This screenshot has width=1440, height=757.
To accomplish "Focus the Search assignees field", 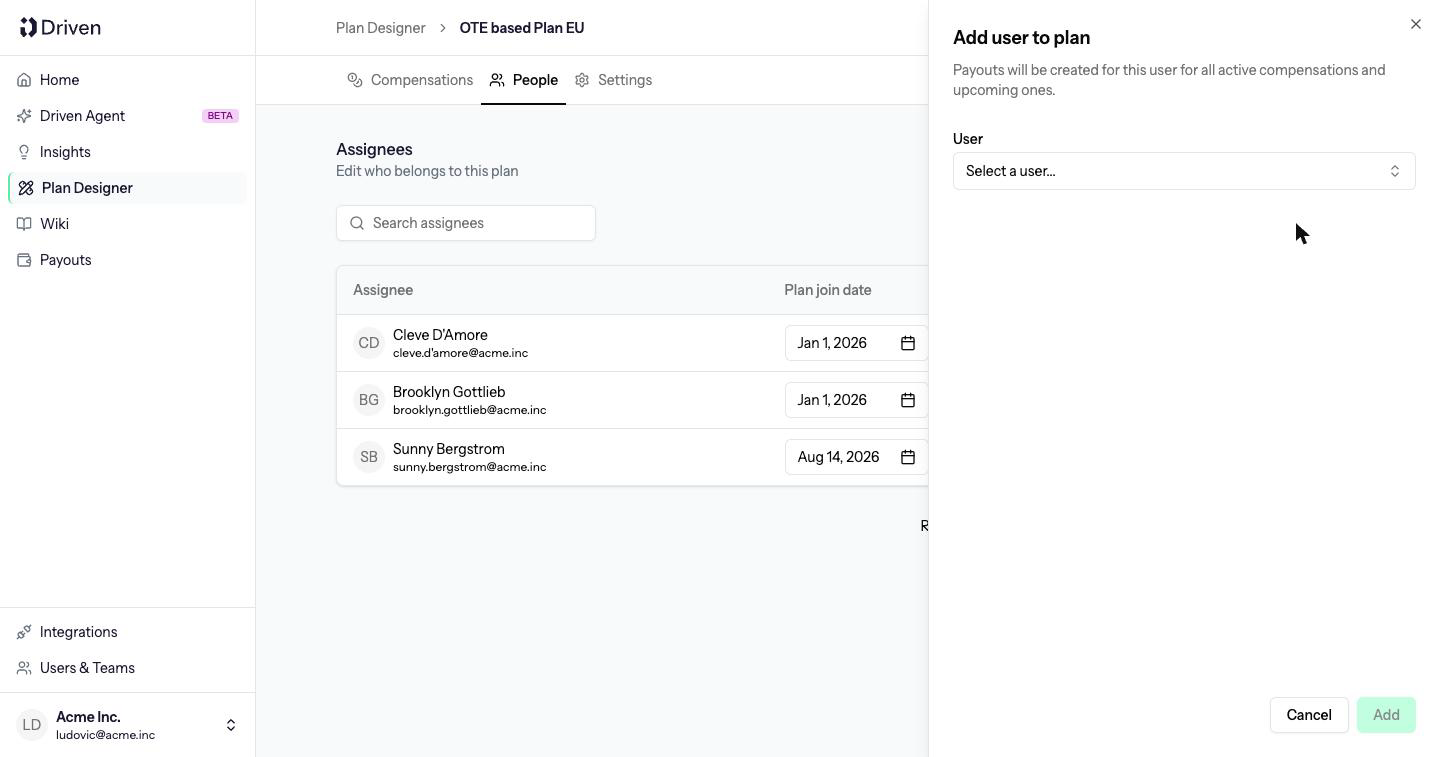I will [x=466, y=223].
